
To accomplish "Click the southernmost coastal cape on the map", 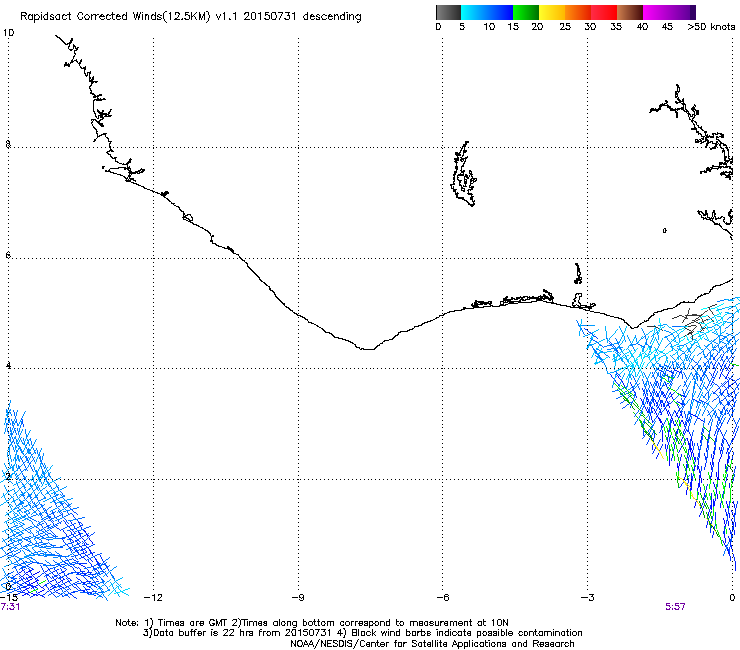I will tap(367, 348).
